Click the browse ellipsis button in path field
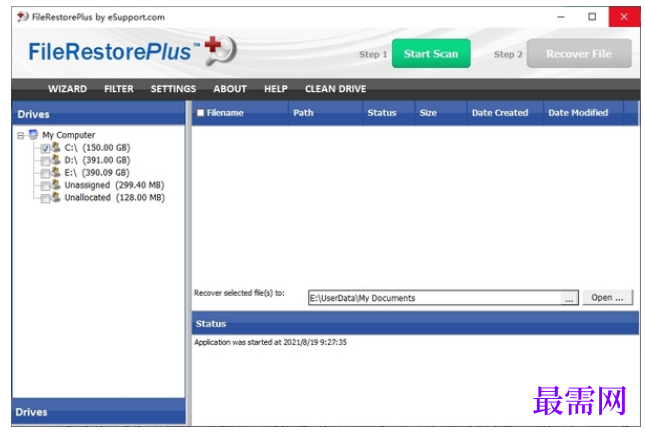This screenshot has width=645, height=432. click(x=569, y=298)
